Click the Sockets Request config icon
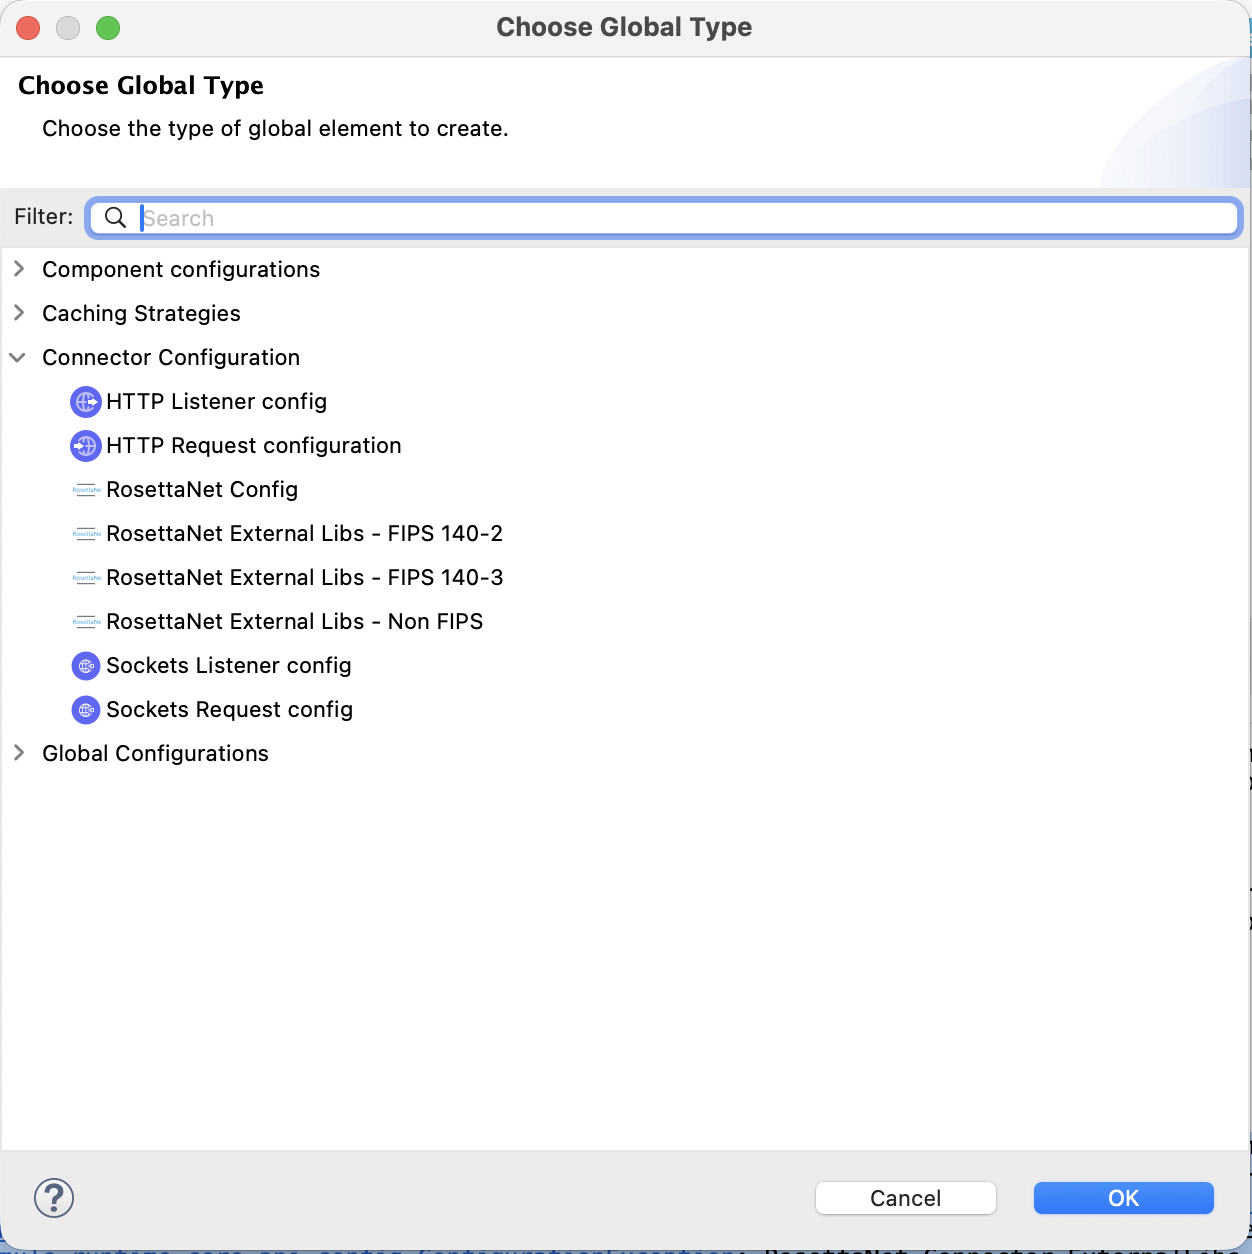This screenshot has width=1252, height=1254. coord(86,710)
